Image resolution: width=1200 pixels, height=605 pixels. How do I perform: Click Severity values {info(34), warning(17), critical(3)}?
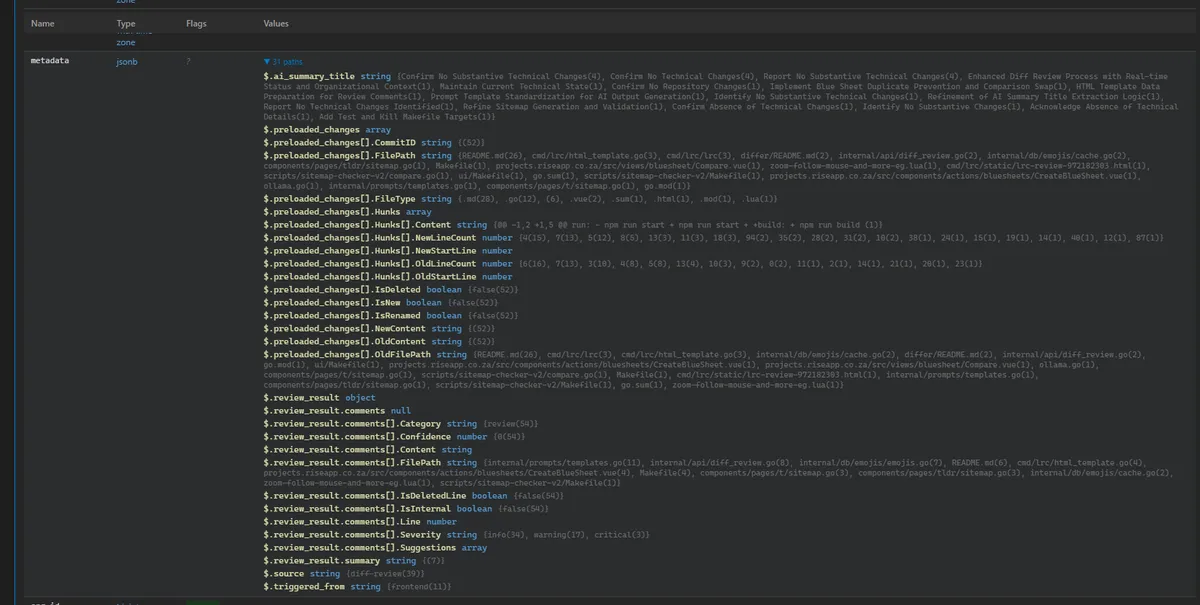pos(566,535)
